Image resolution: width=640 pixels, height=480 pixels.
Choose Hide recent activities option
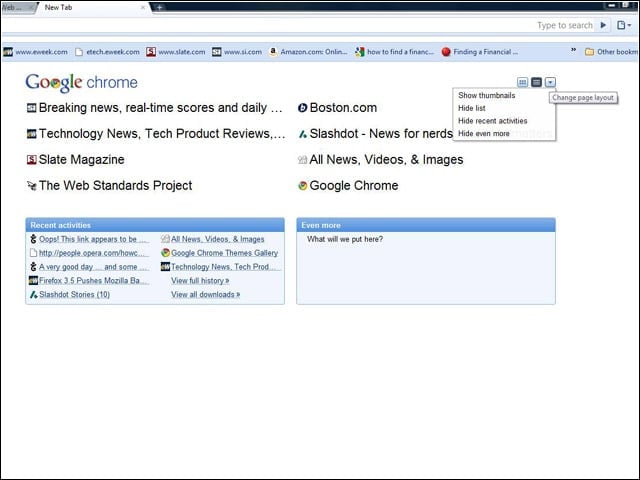click(x=493, y=121)
